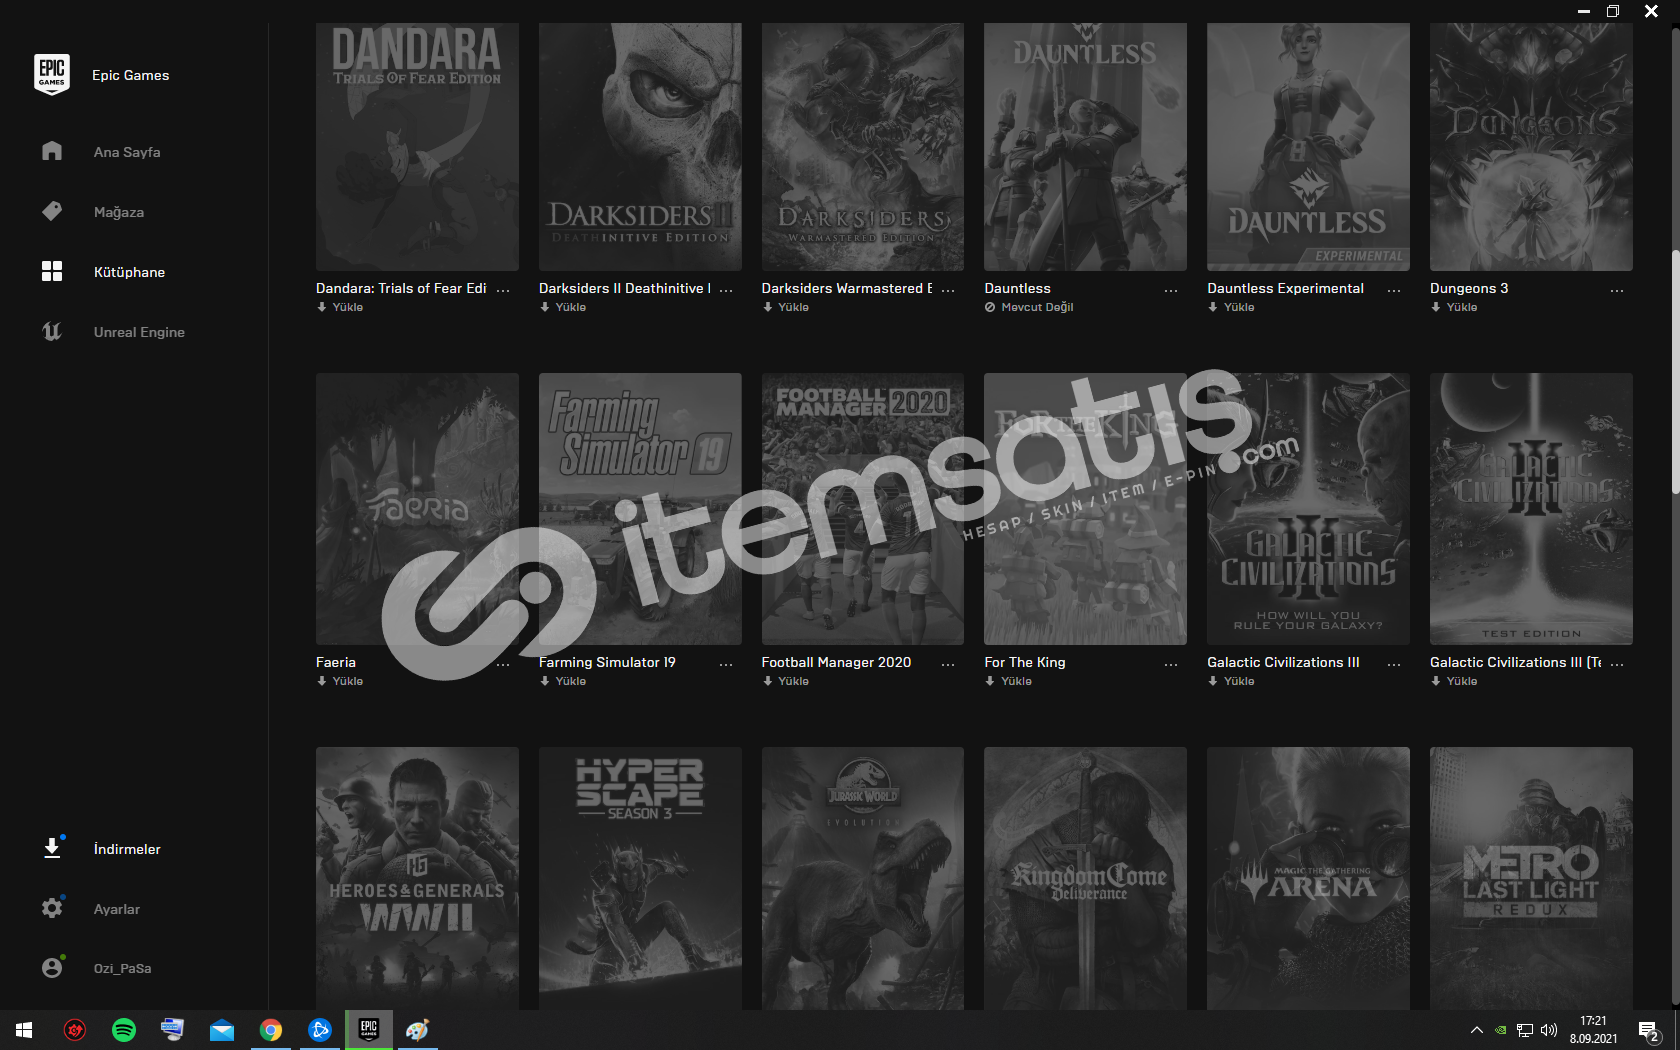The width and height of the screenshot is (1680, 1050).
Task: Click Yükle under Farming Simulator 19
Action: (x=563, y=681)
